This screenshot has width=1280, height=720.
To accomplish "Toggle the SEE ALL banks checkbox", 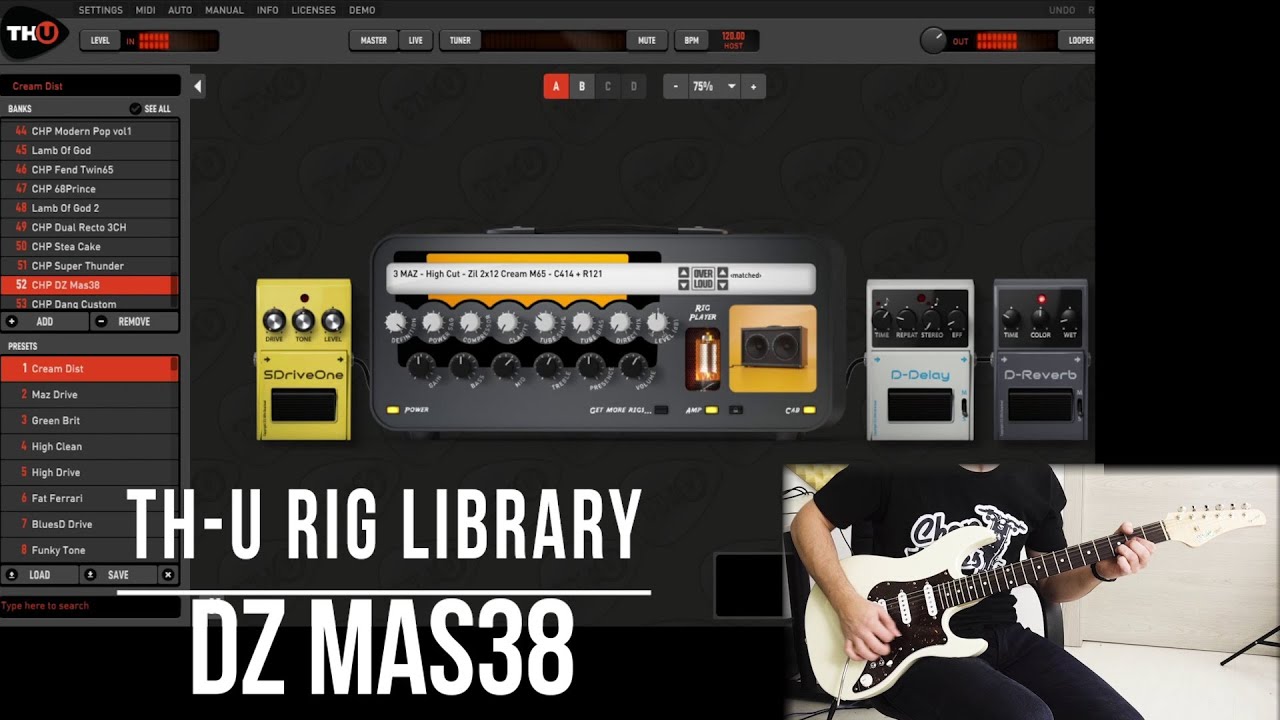I will tap(135, 109).
